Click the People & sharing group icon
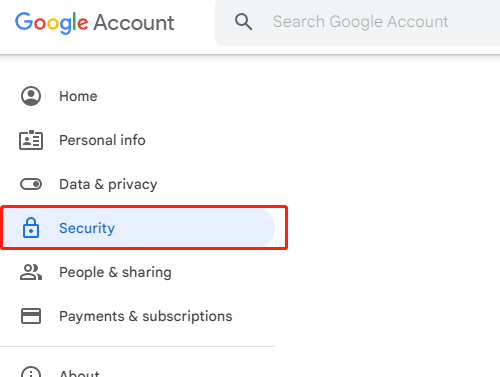The height and width of the screenshot is (377, 500). (31, 272)
